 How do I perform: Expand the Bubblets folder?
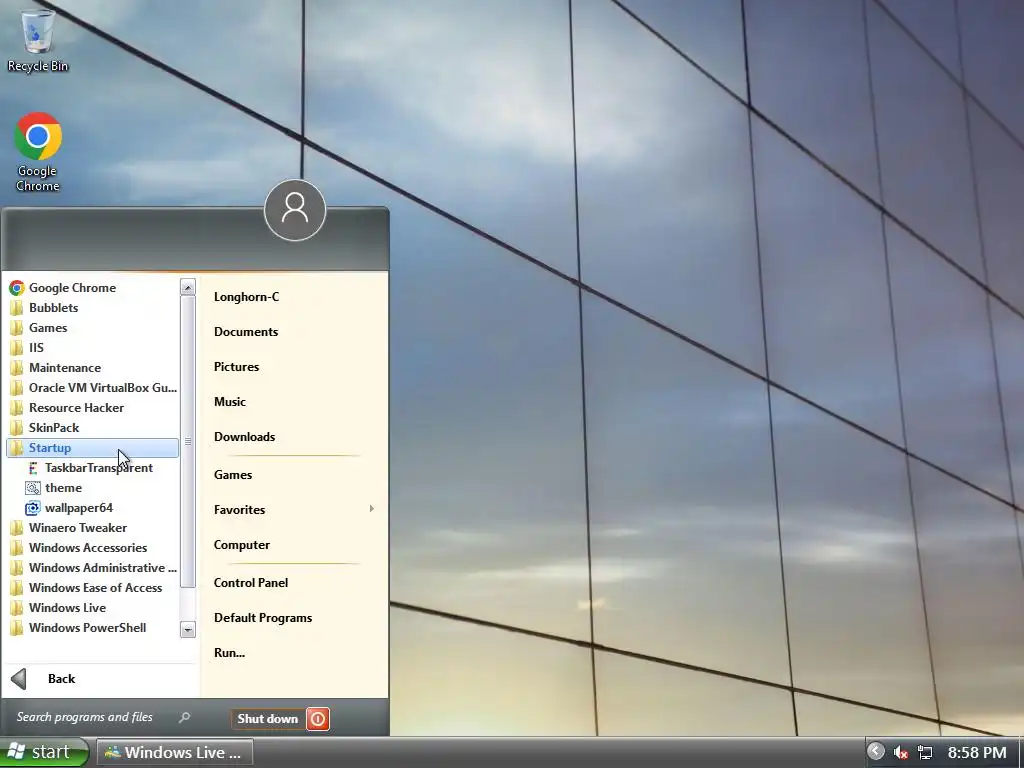(92, 308)
